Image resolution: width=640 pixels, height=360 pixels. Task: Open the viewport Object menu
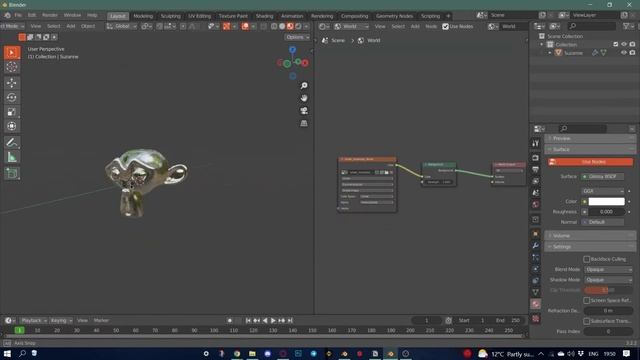tap(88, 26)
